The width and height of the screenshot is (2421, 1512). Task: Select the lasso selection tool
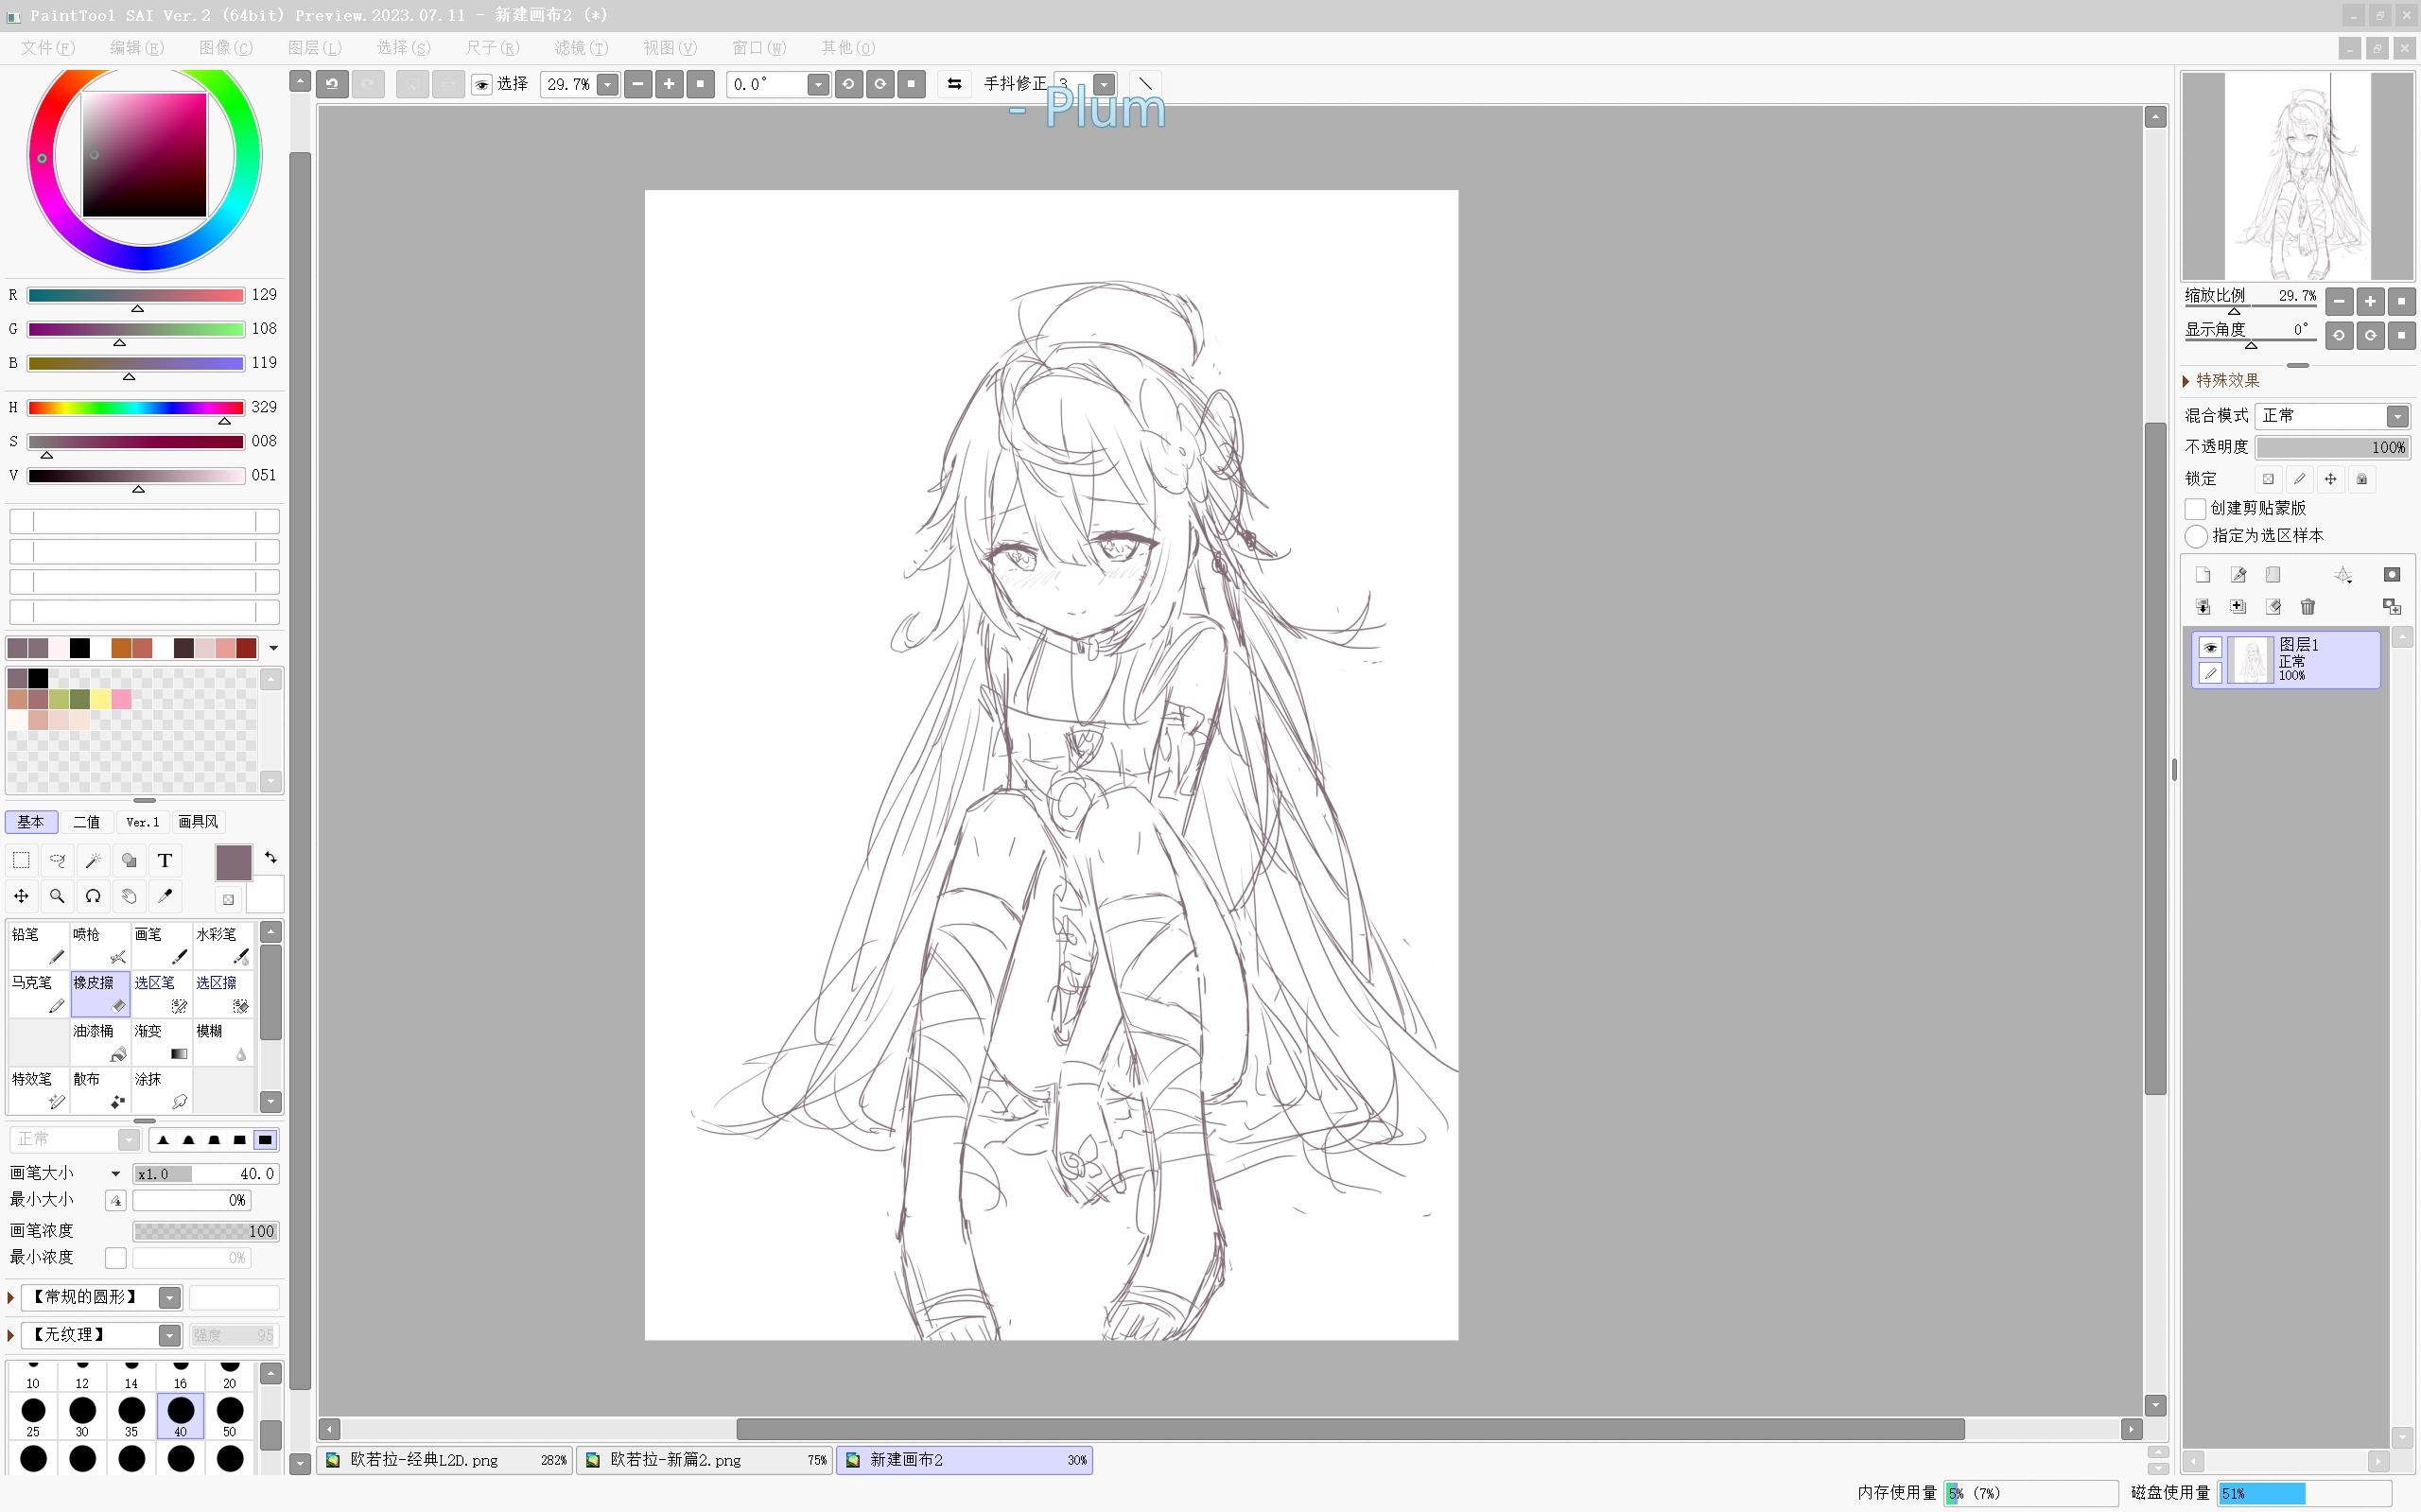(57, 860)
